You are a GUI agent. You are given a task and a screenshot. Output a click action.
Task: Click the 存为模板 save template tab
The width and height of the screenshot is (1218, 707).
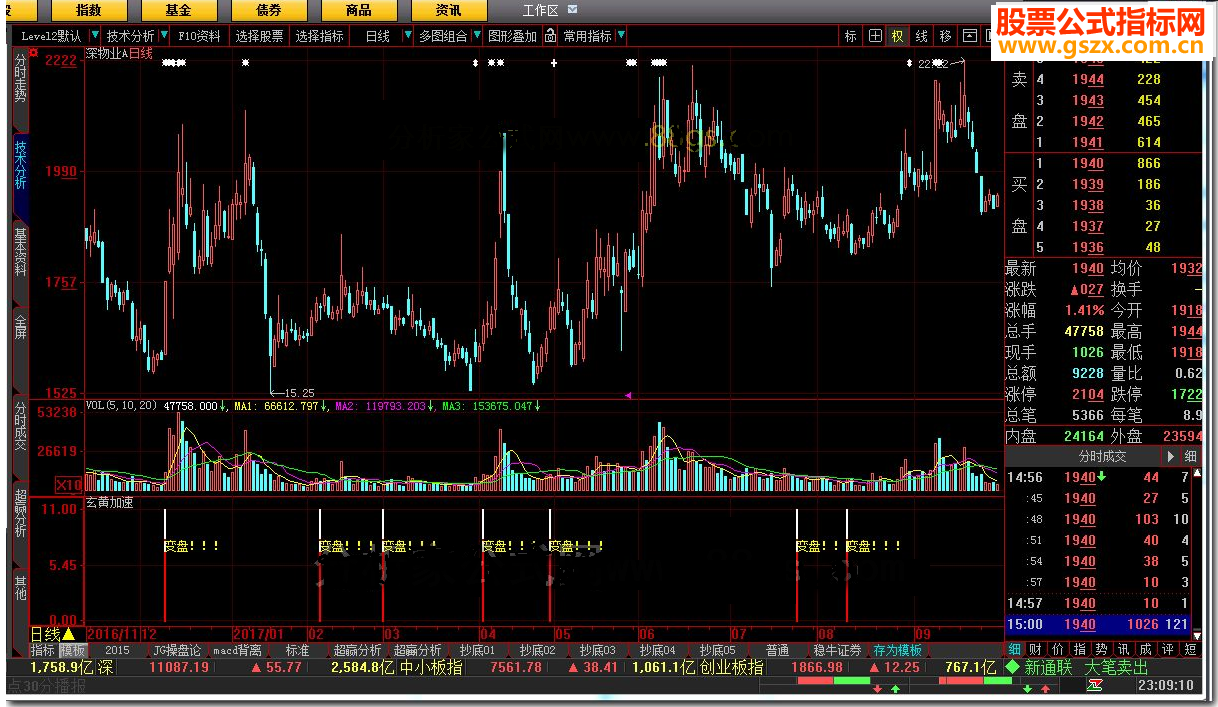tap(897, 650)
